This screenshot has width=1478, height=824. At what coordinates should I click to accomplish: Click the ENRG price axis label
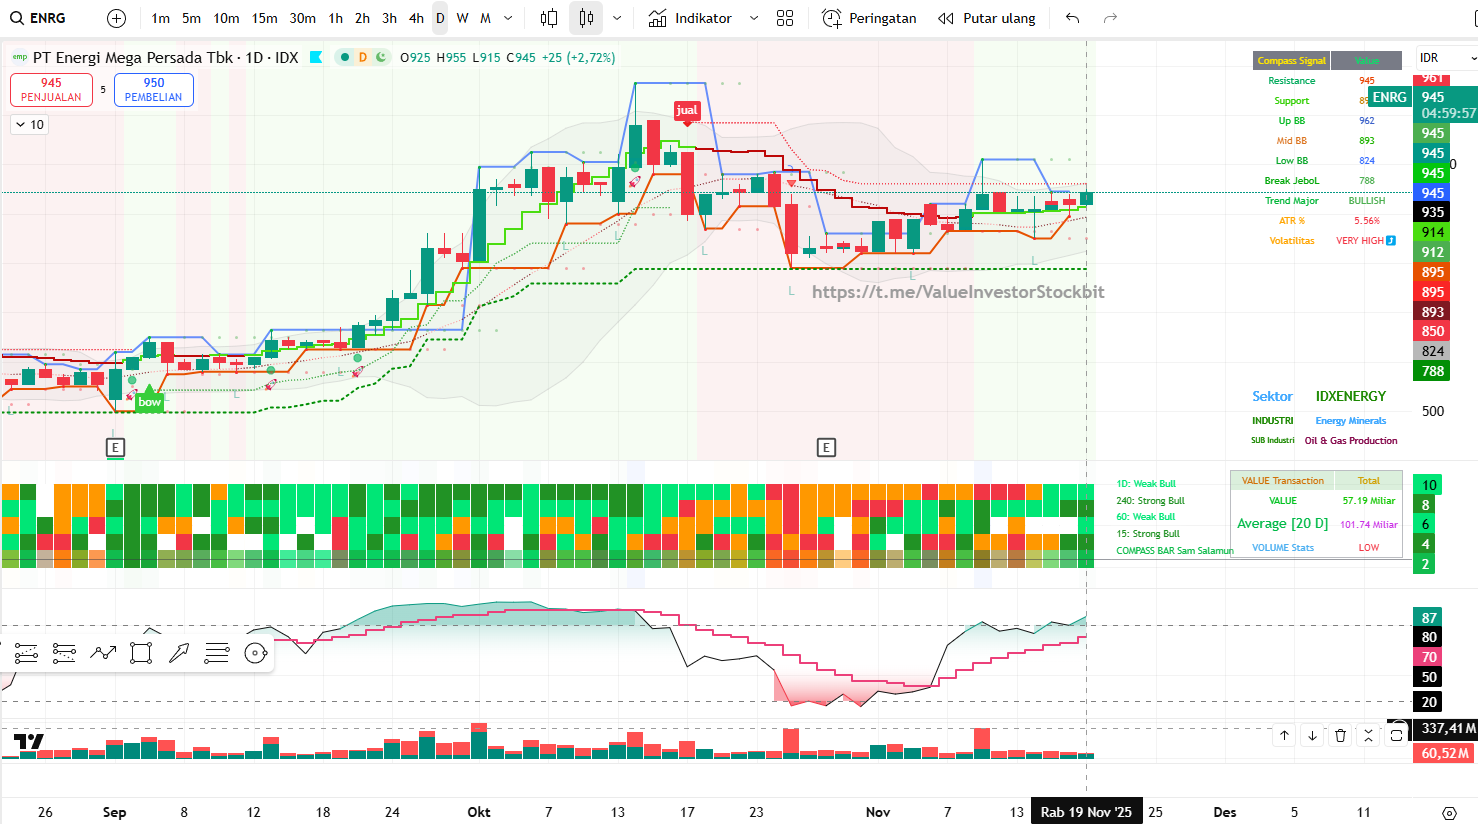[1389, 97]
